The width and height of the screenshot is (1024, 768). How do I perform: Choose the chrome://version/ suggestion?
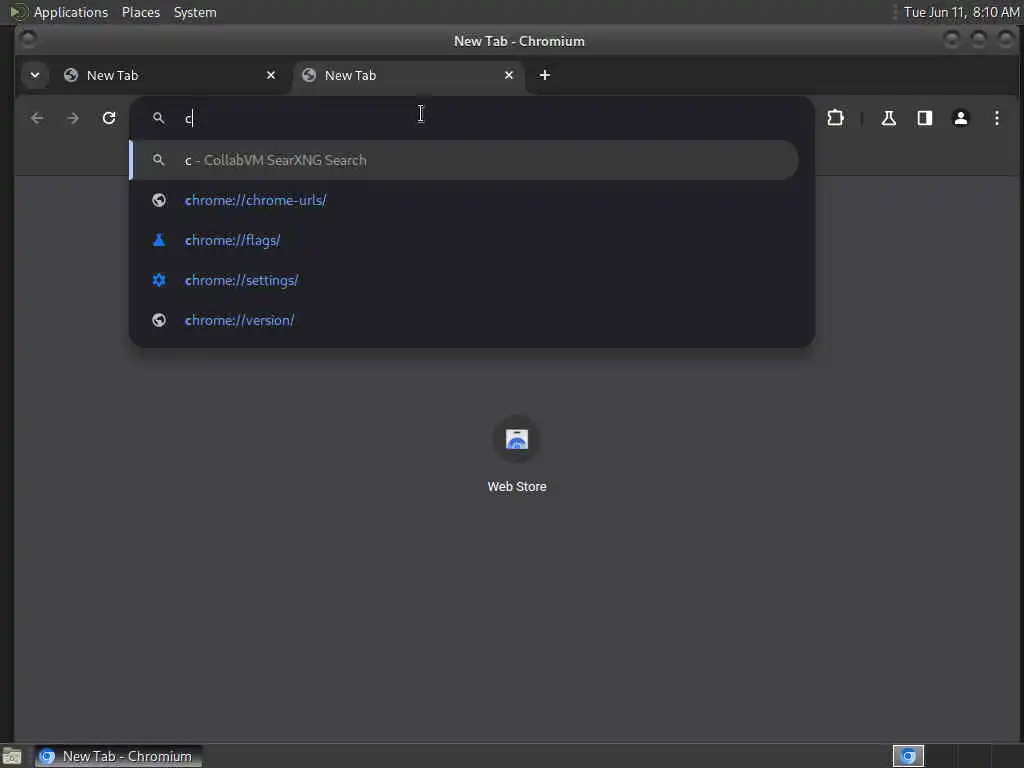click(464, 320)
